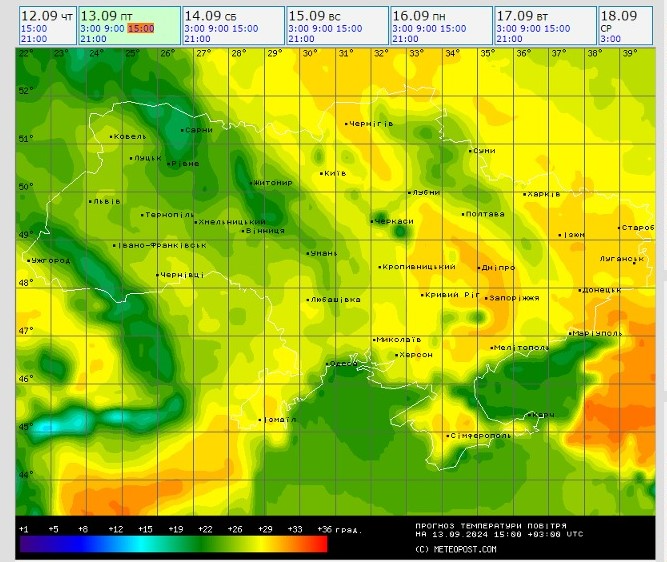Select 15:00 forecast for 14.09 Saturday

click(x=244, y=29)
